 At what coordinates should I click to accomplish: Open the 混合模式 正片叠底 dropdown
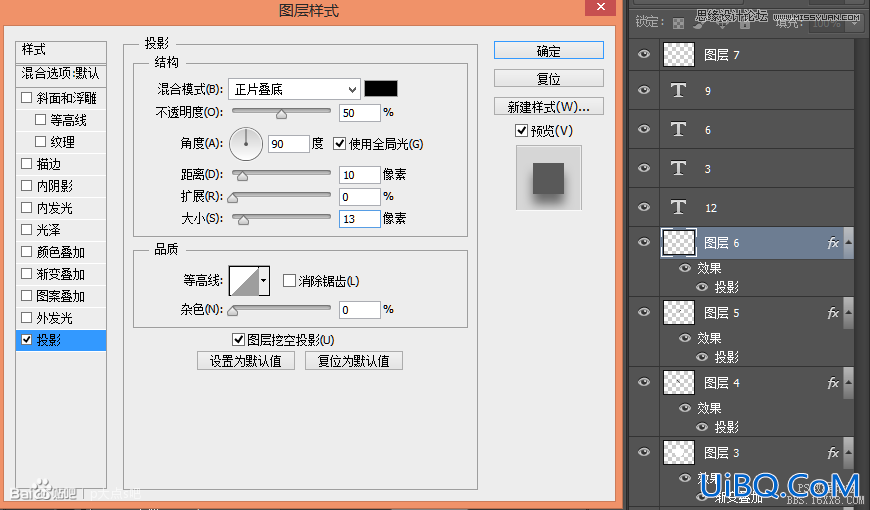coord(294,89)
